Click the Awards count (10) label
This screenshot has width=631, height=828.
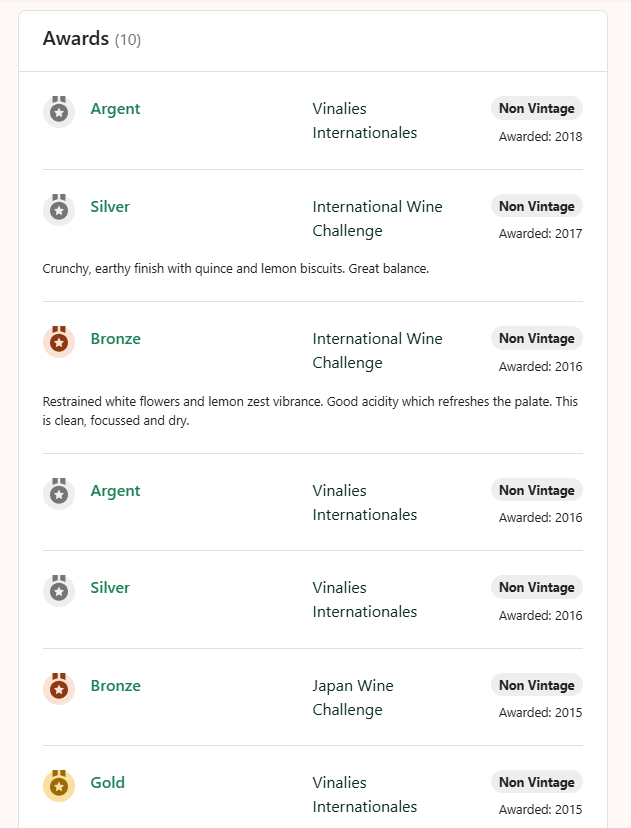click(128, 40)
